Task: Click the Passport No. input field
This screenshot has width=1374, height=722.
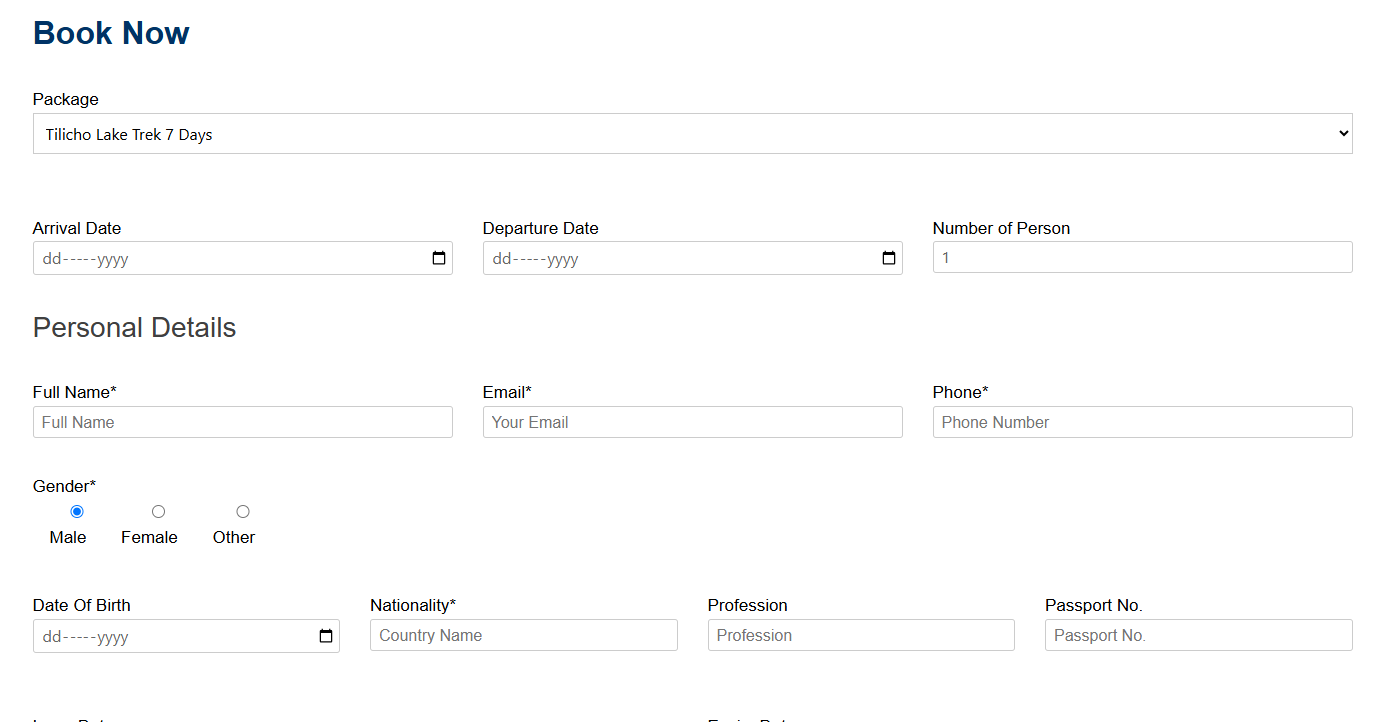Action: [x=1198, y=635]
